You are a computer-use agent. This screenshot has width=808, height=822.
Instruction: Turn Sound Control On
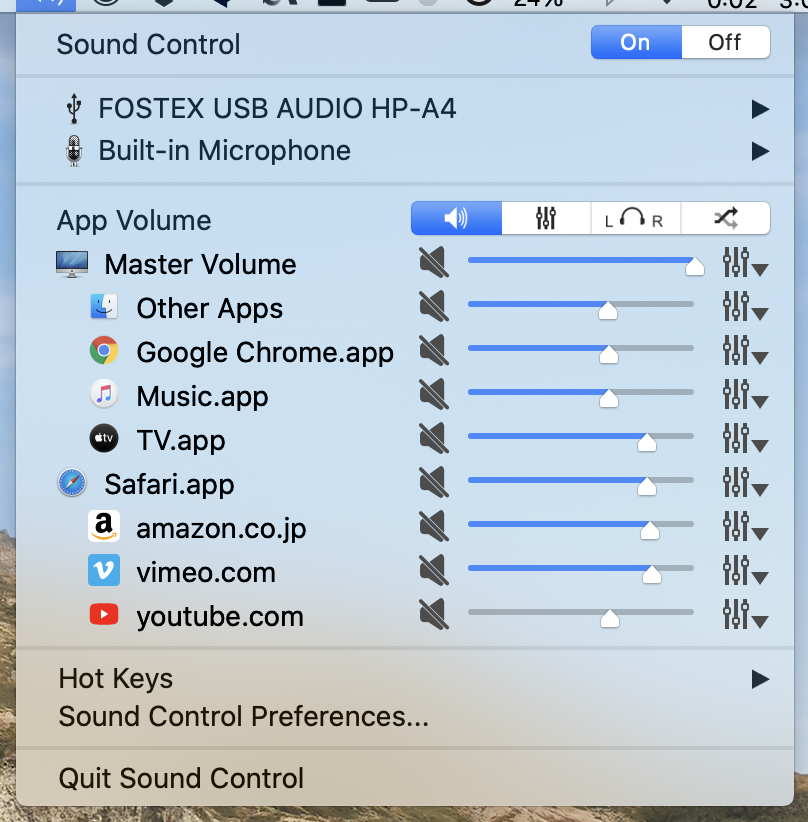(x=636, y=42)
